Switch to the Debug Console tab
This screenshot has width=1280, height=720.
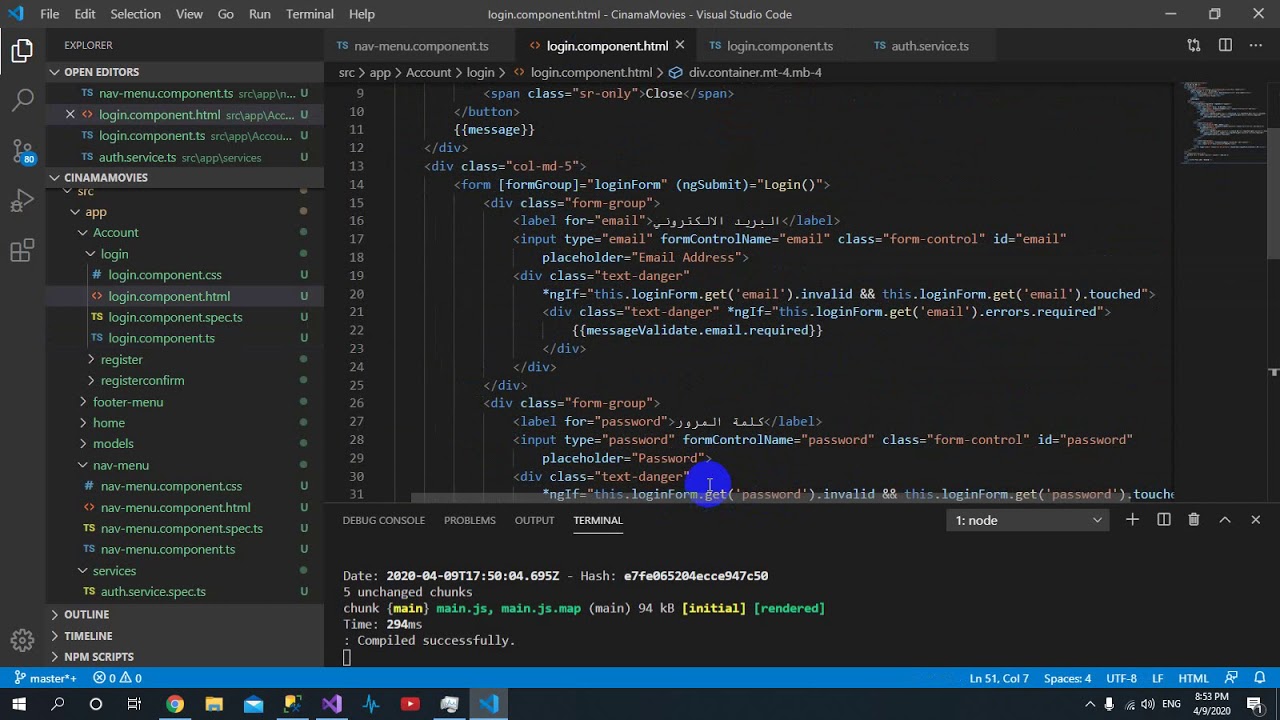tap(383, 520)
